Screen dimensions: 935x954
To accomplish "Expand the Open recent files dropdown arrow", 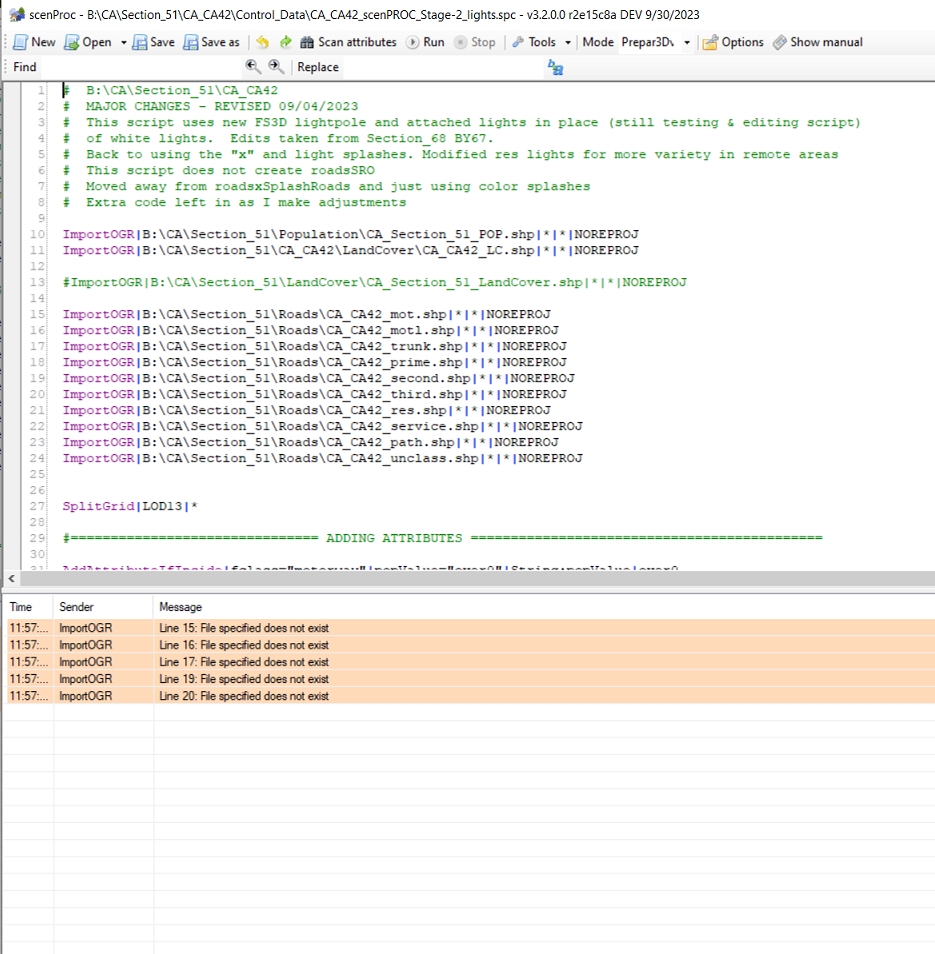I will (123, 43).
